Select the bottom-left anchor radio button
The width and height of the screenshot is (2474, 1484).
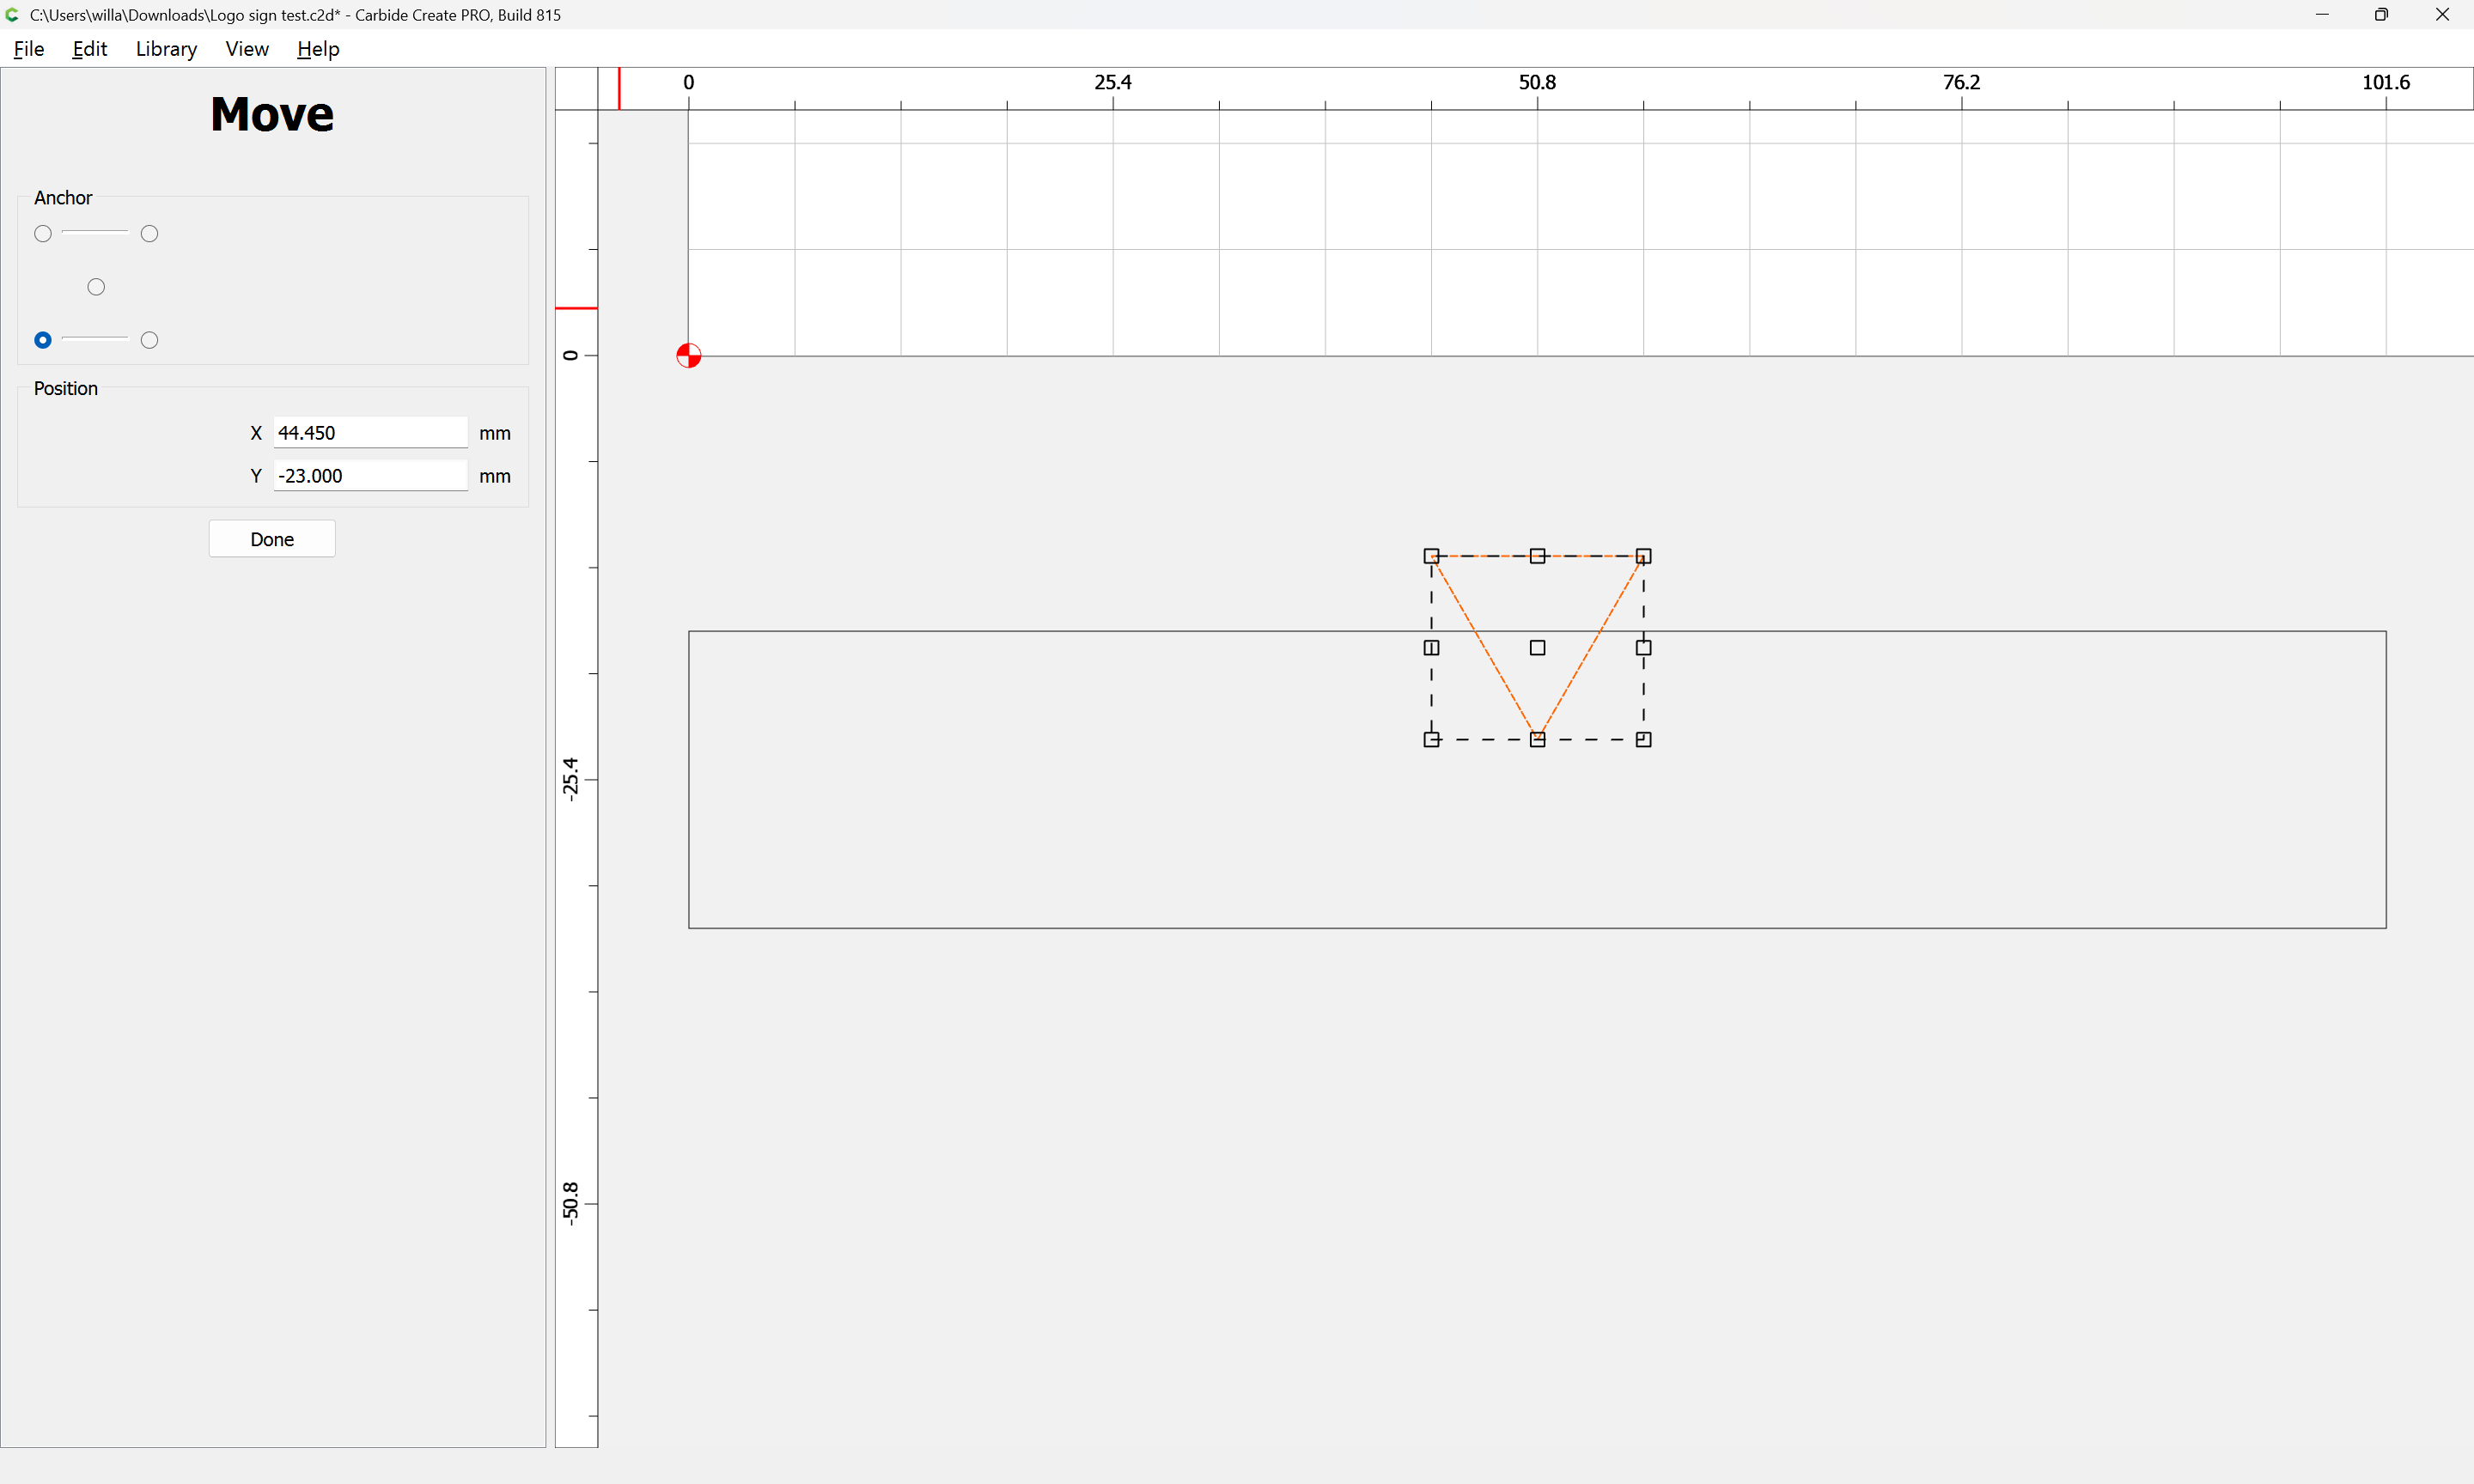(43, 340)
